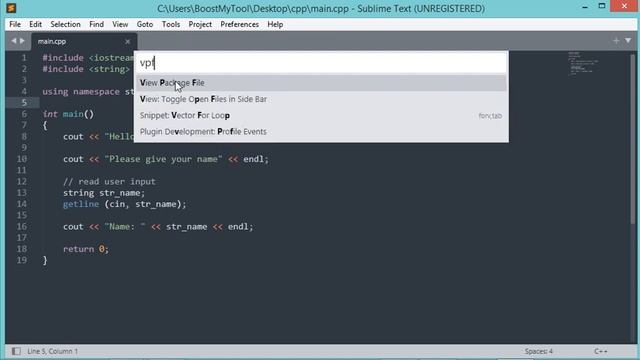The height and width of the screenshot is (360, 640).
Task: Click the command palette input field
Action: click(321, 63)
